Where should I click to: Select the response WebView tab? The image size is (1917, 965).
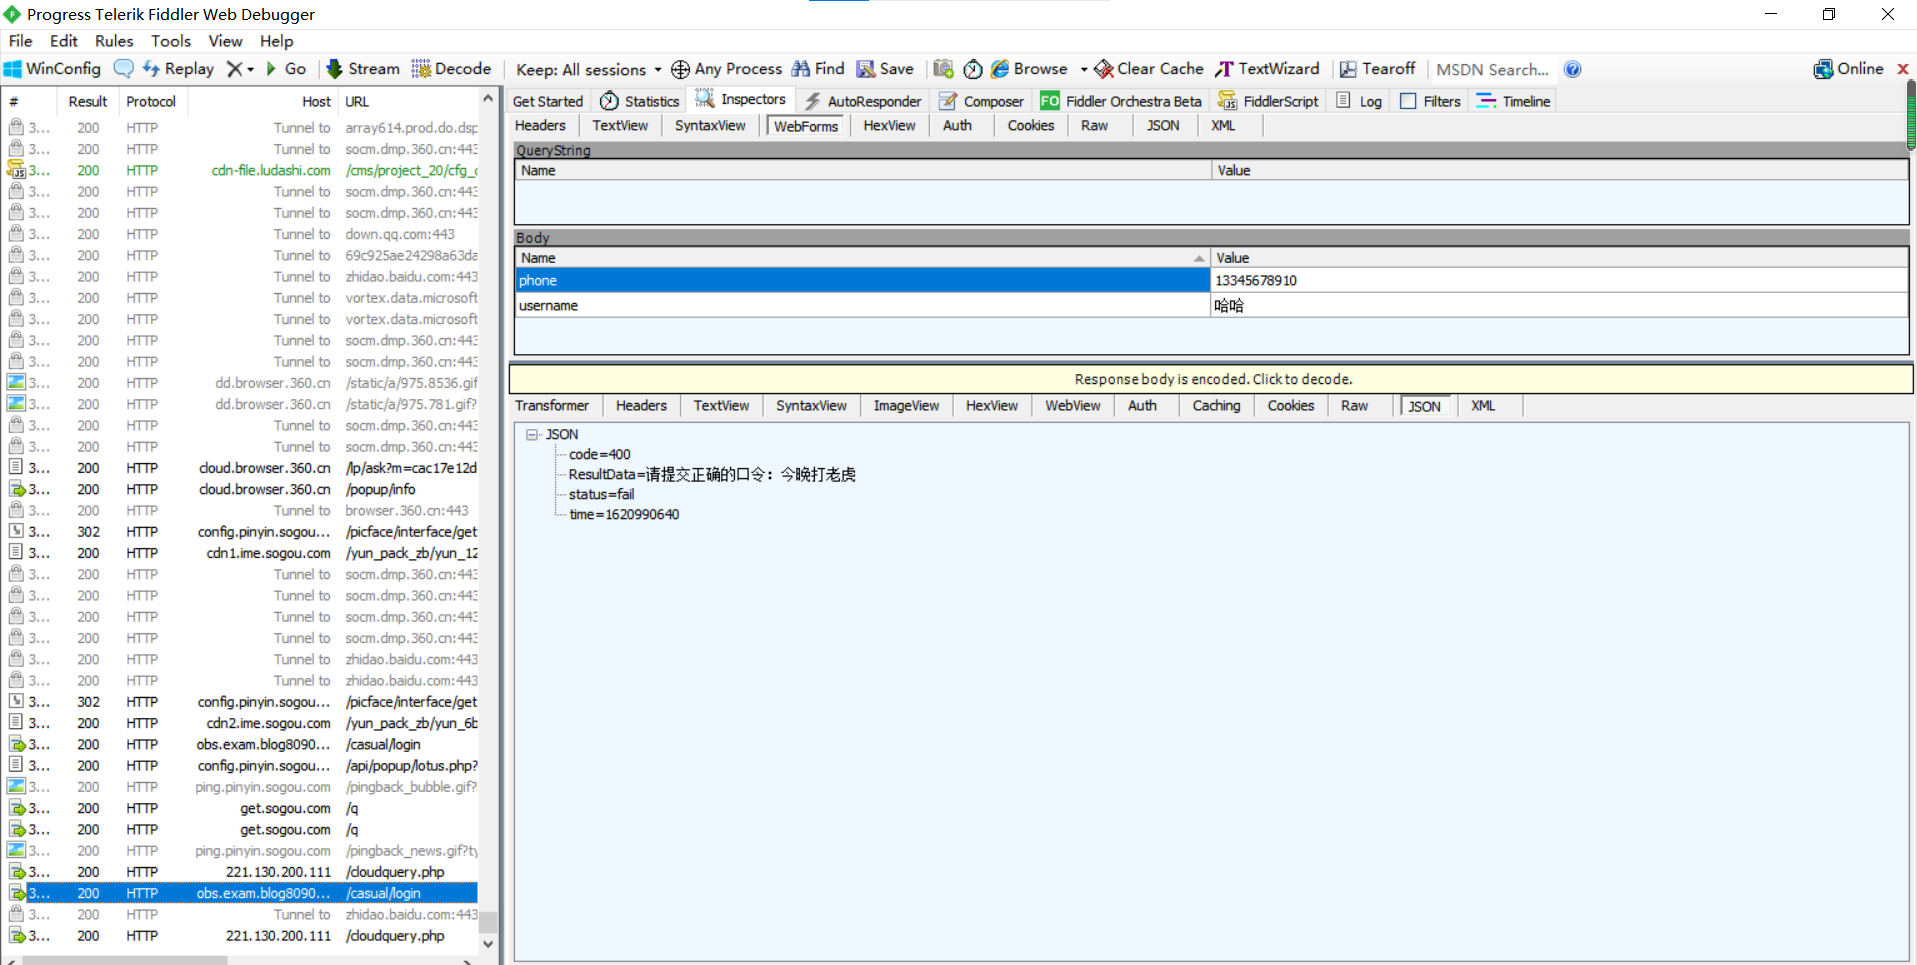(1072, 405)
